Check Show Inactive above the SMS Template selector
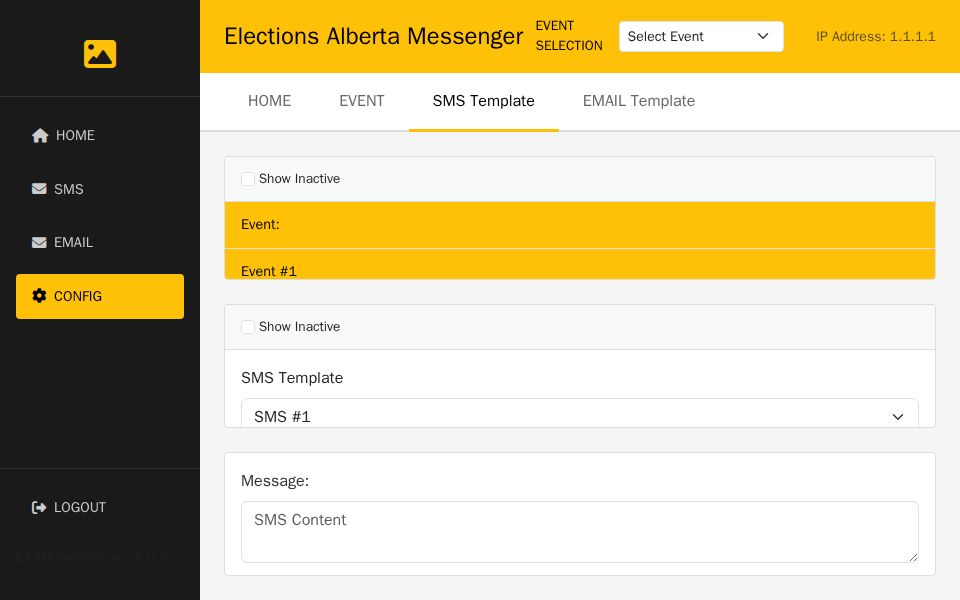960x600 pixels. [248, 327]
